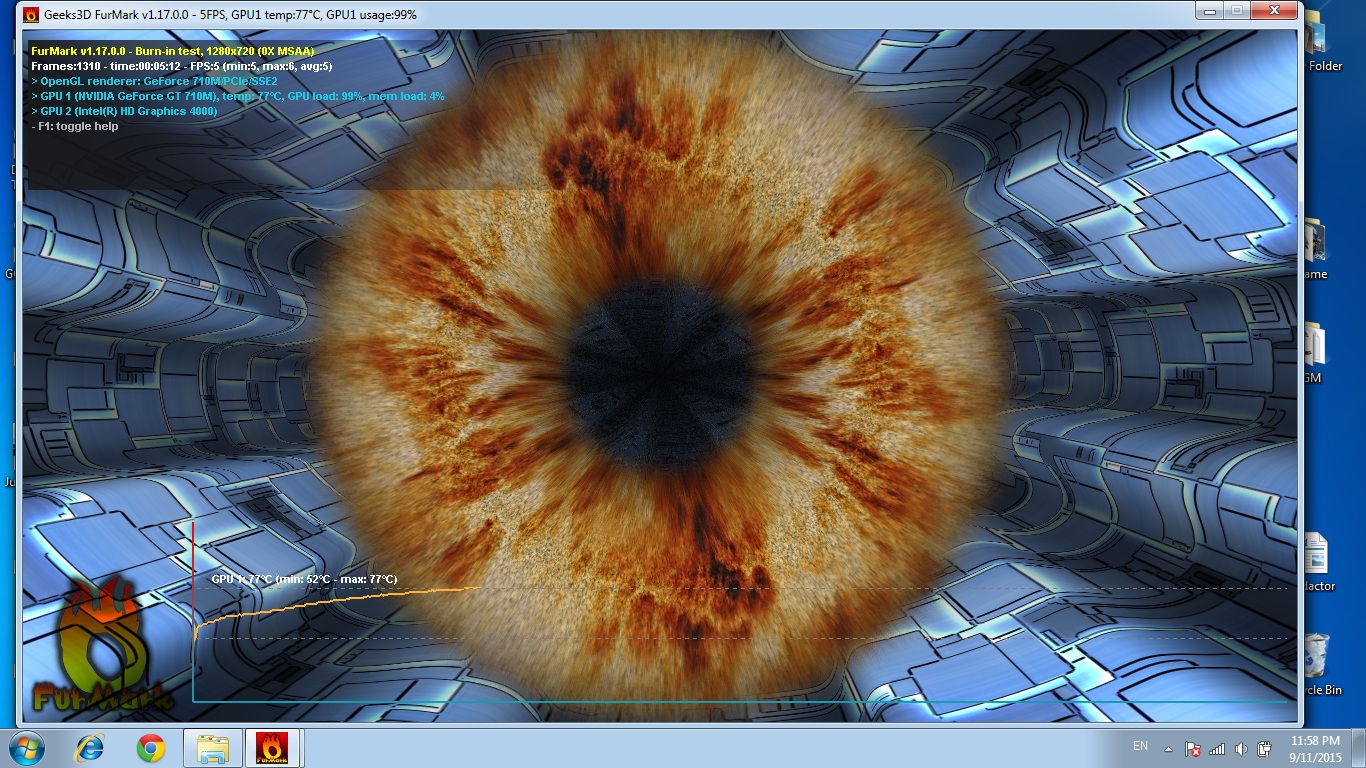1366x768 pixels.
Task: Click the network signal icon in tray
Action: coord(1217,748)
